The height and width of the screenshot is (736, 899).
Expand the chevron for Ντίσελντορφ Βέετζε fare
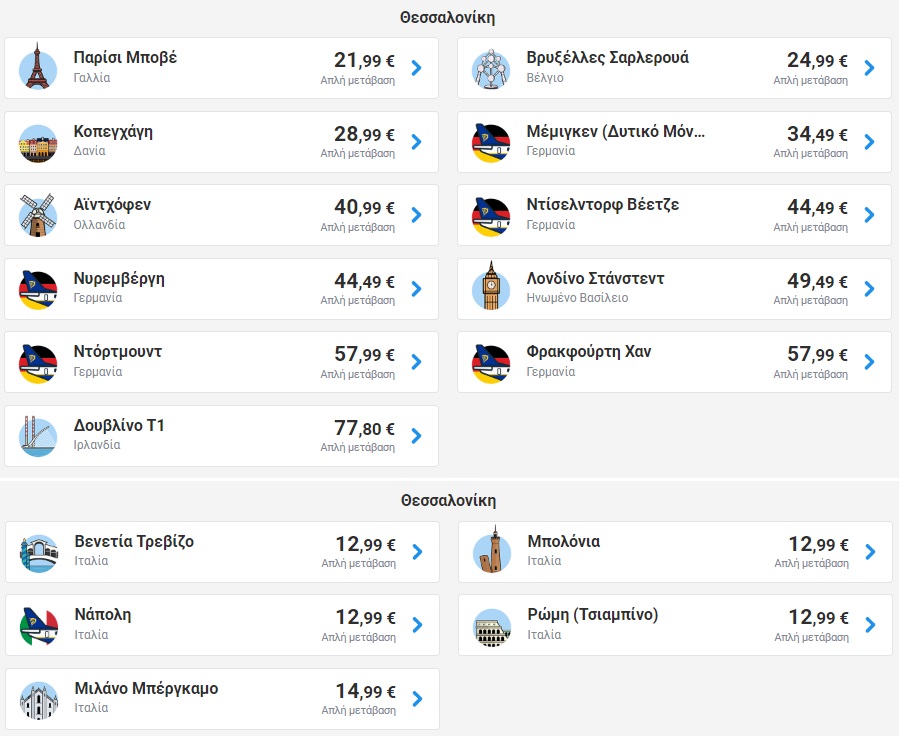[x=870, y=215]
